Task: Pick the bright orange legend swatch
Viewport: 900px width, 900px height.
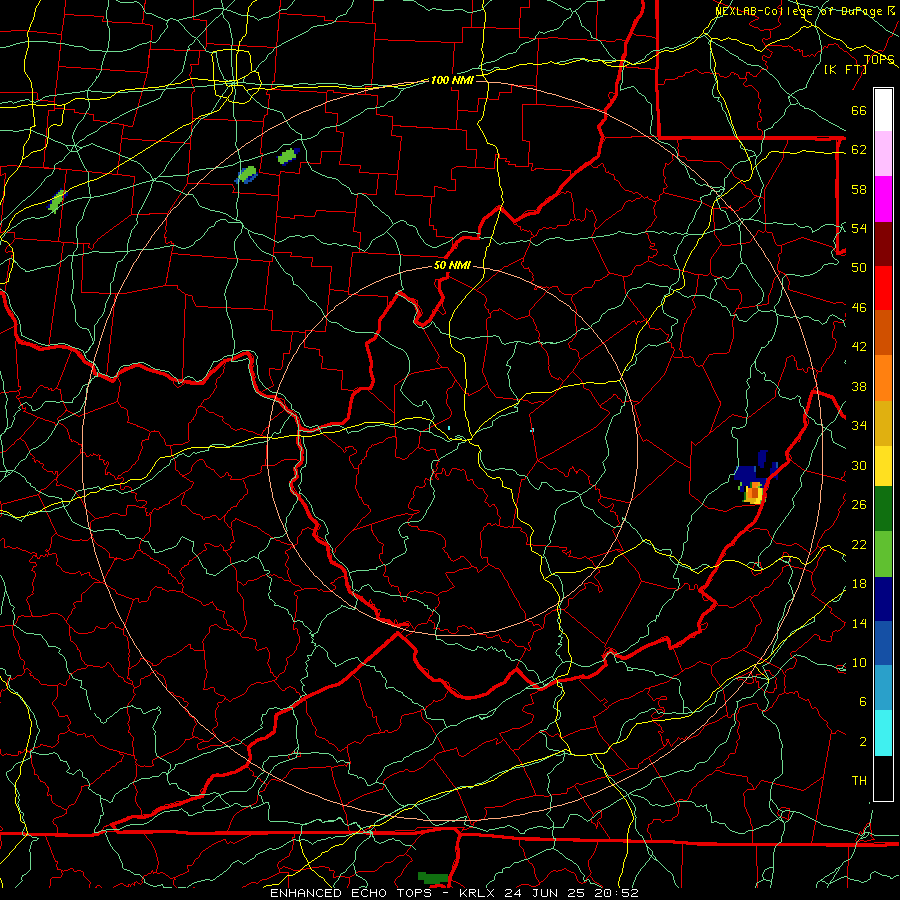Action: [883, 378]
